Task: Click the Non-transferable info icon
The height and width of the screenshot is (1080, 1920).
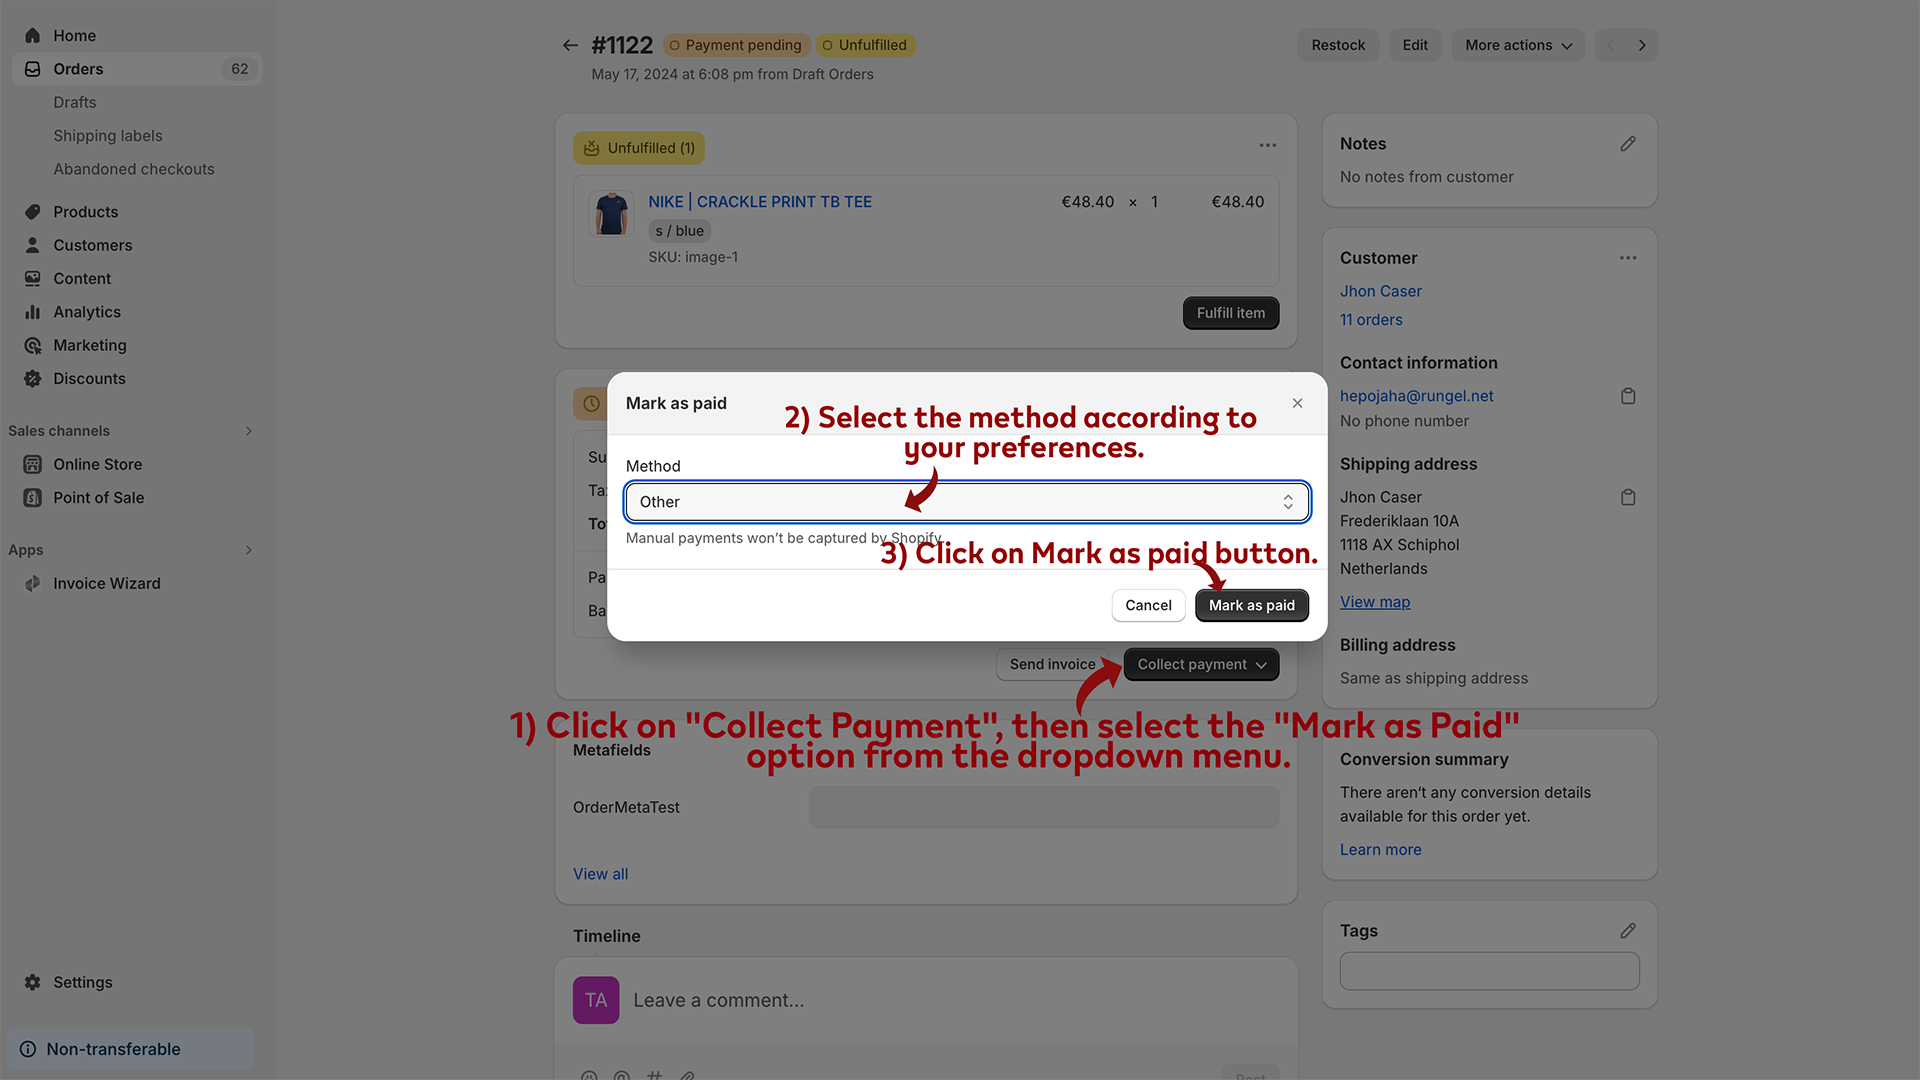Action: click(x=28, y=1049)
